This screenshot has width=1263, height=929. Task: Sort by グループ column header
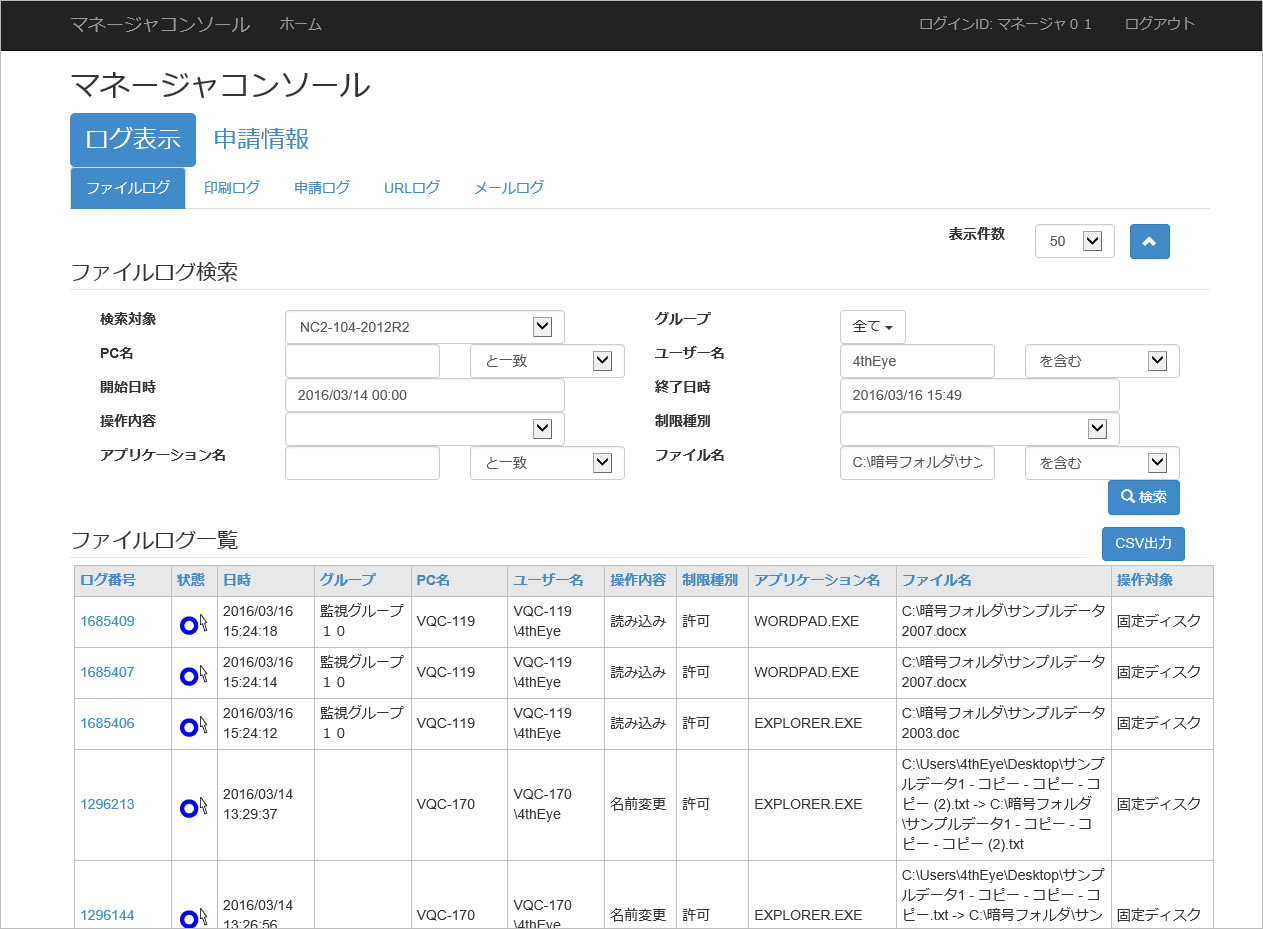click(x=347, y=580)
